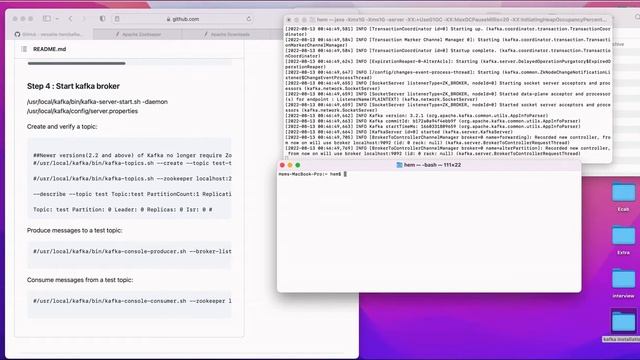Click the '--describe --topic test' code line
Image resolution: width=640 pixels, height=360 pixels.
[132, 194]
